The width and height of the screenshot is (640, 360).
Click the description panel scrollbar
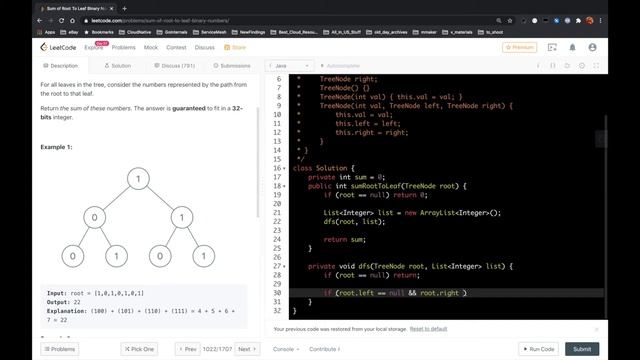tap(258, 162)
